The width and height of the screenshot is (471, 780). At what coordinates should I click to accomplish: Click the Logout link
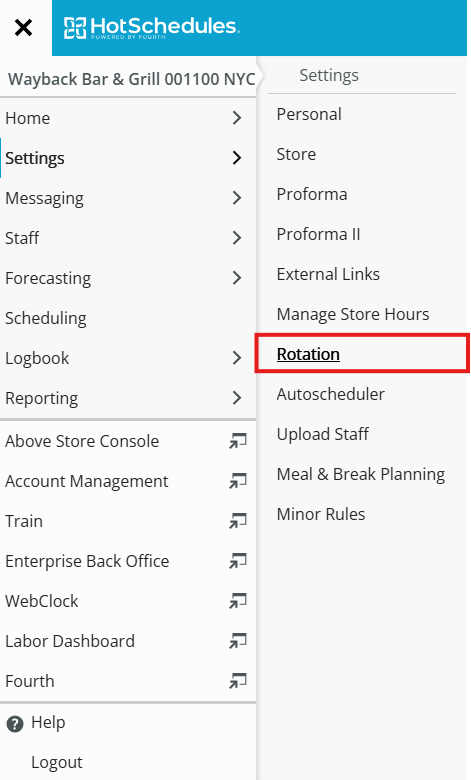[x=57, y=762]
